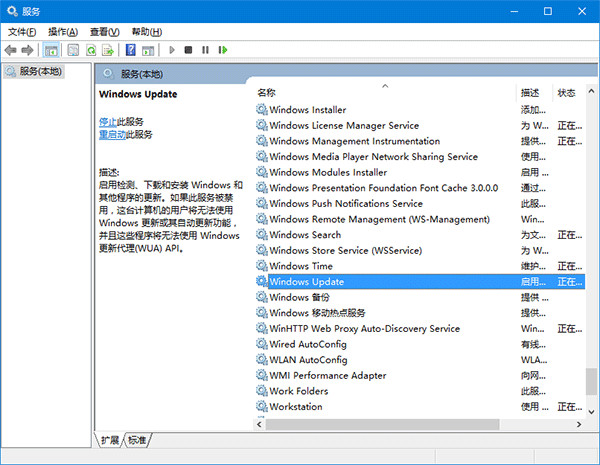The width and height of the screenshot is (600, 465).
Task: Toggle the show/hide console tree icon
Action: [51, 50]
